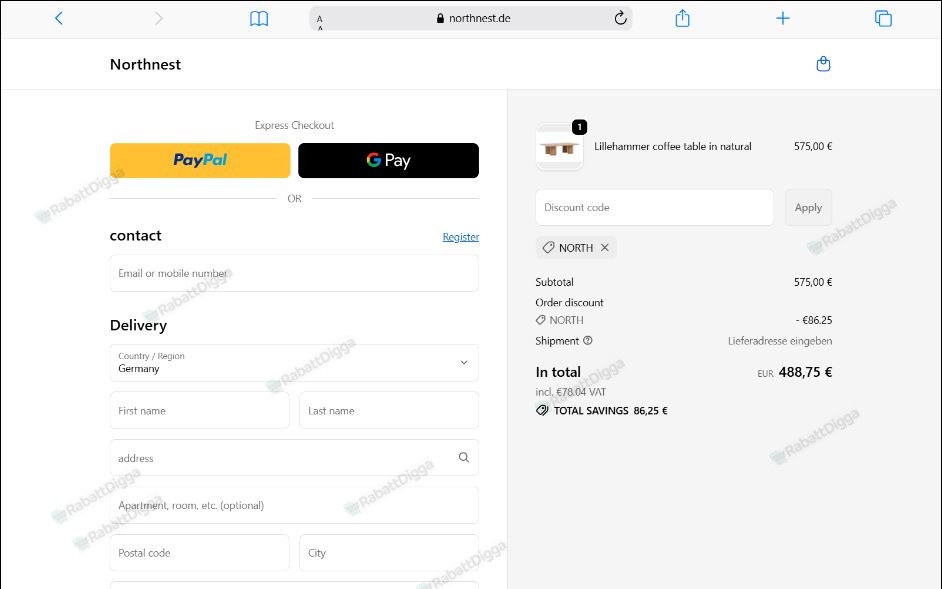Viewport: 942px width, 589px height.
Task: Focus the First name field
Action: pyautogui.click(x=199, y=410)
